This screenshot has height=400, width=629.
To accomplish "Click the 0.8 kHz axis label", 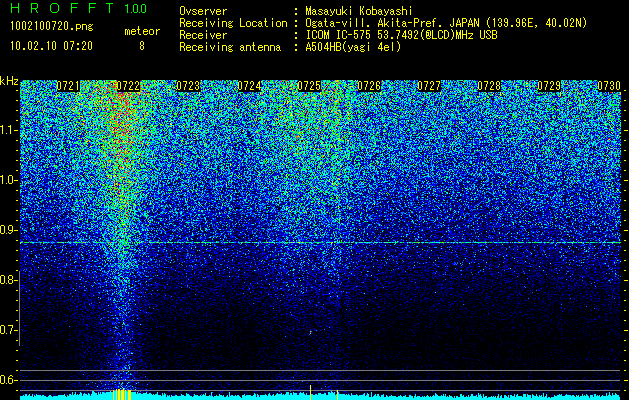I will coord(7,280).
